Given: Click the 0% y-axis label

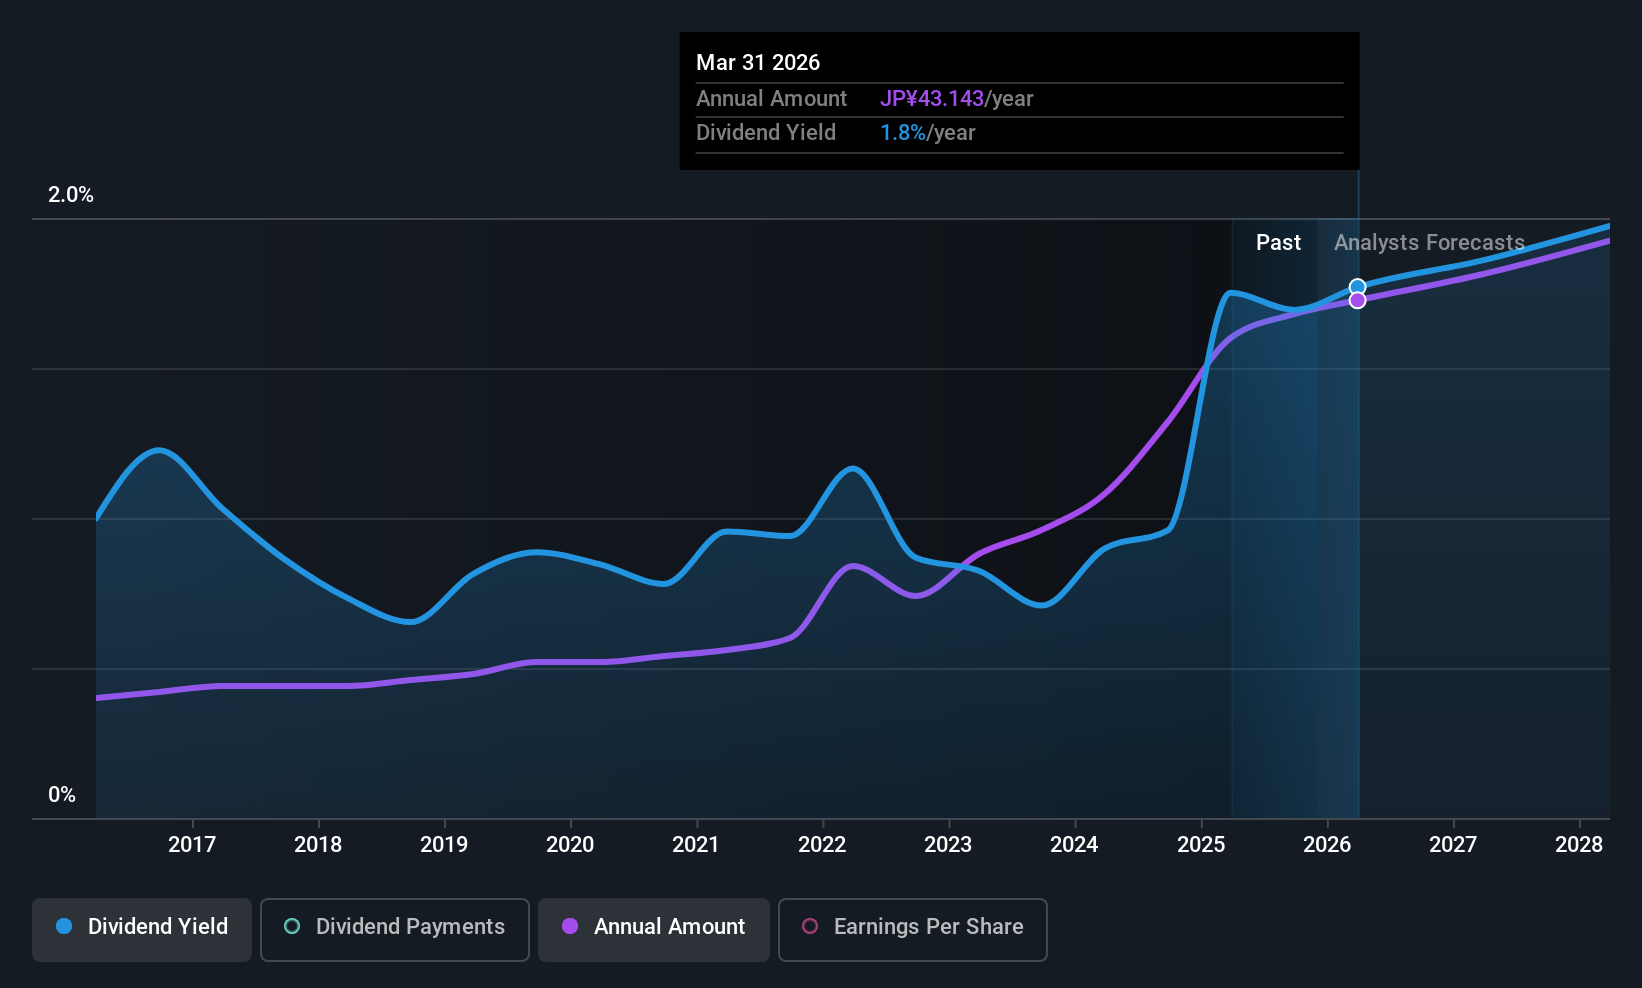Looking at the screenshot, I should [x=62, y=795].
